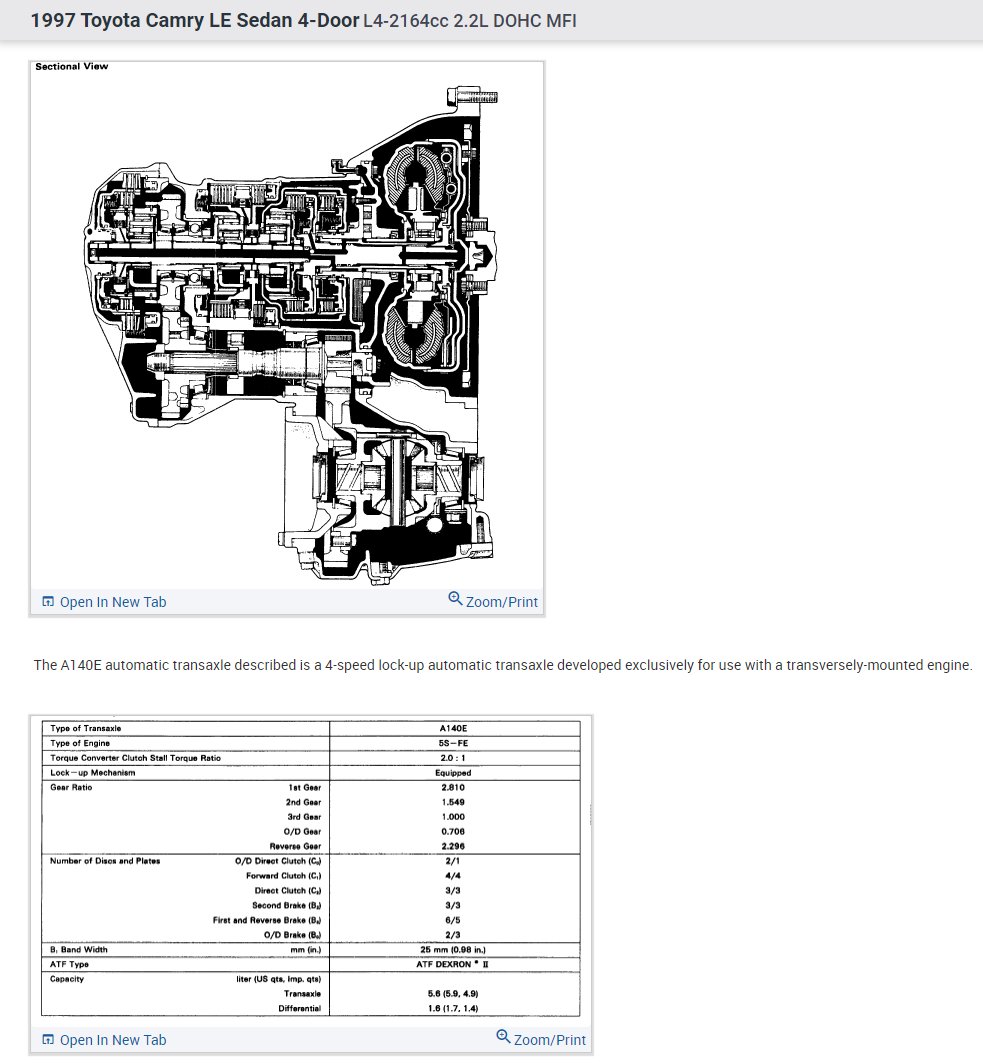The image size is (983, 1063).
Task: Click the 'Sectional View' caption
Action: 72,66
